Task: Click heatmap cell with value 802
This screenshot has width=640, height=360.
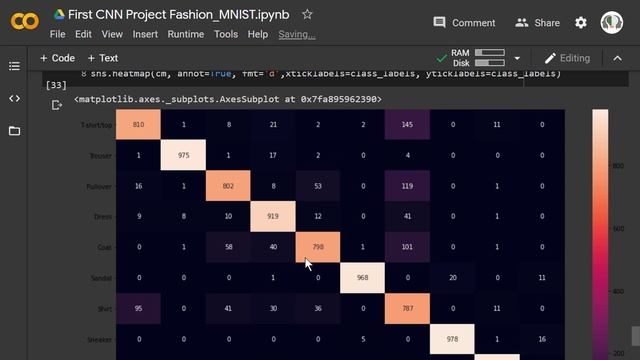Action: click(228, 186)
